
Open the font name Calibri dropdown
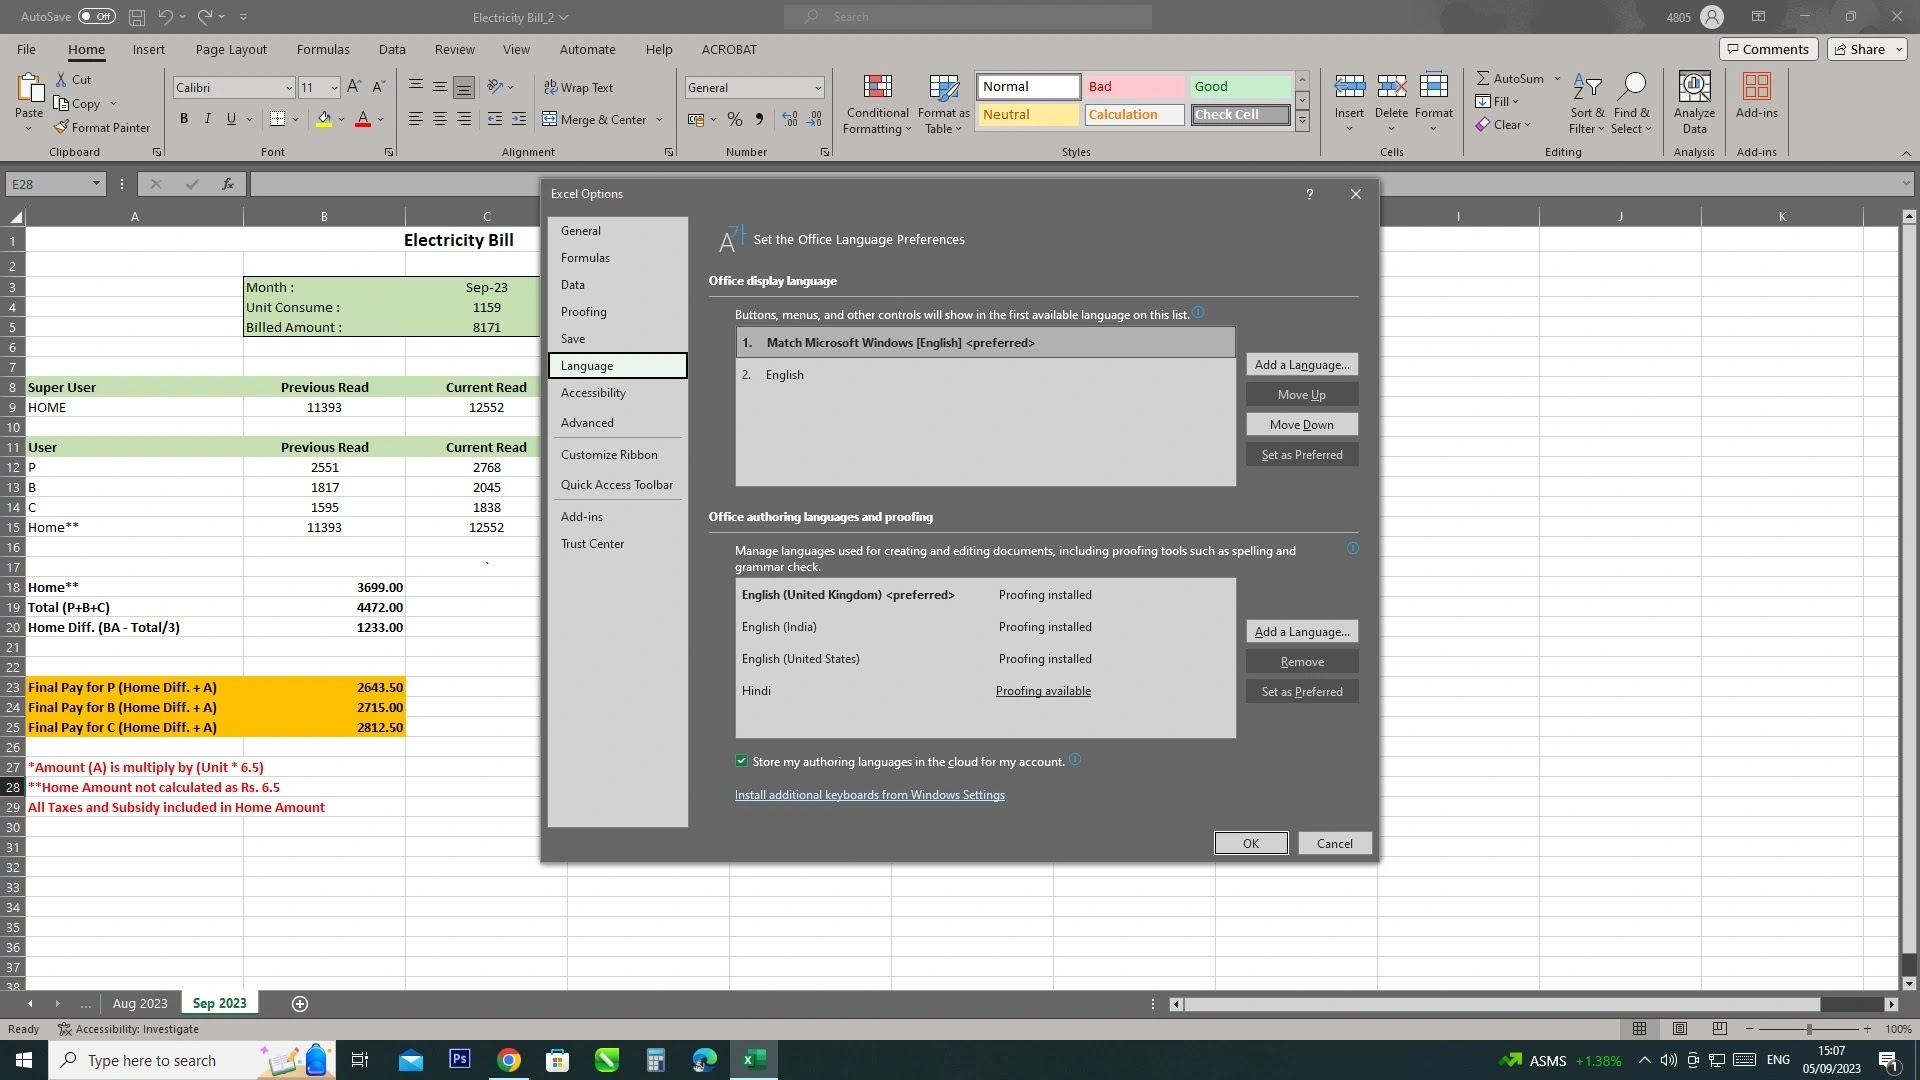[289, 88]
